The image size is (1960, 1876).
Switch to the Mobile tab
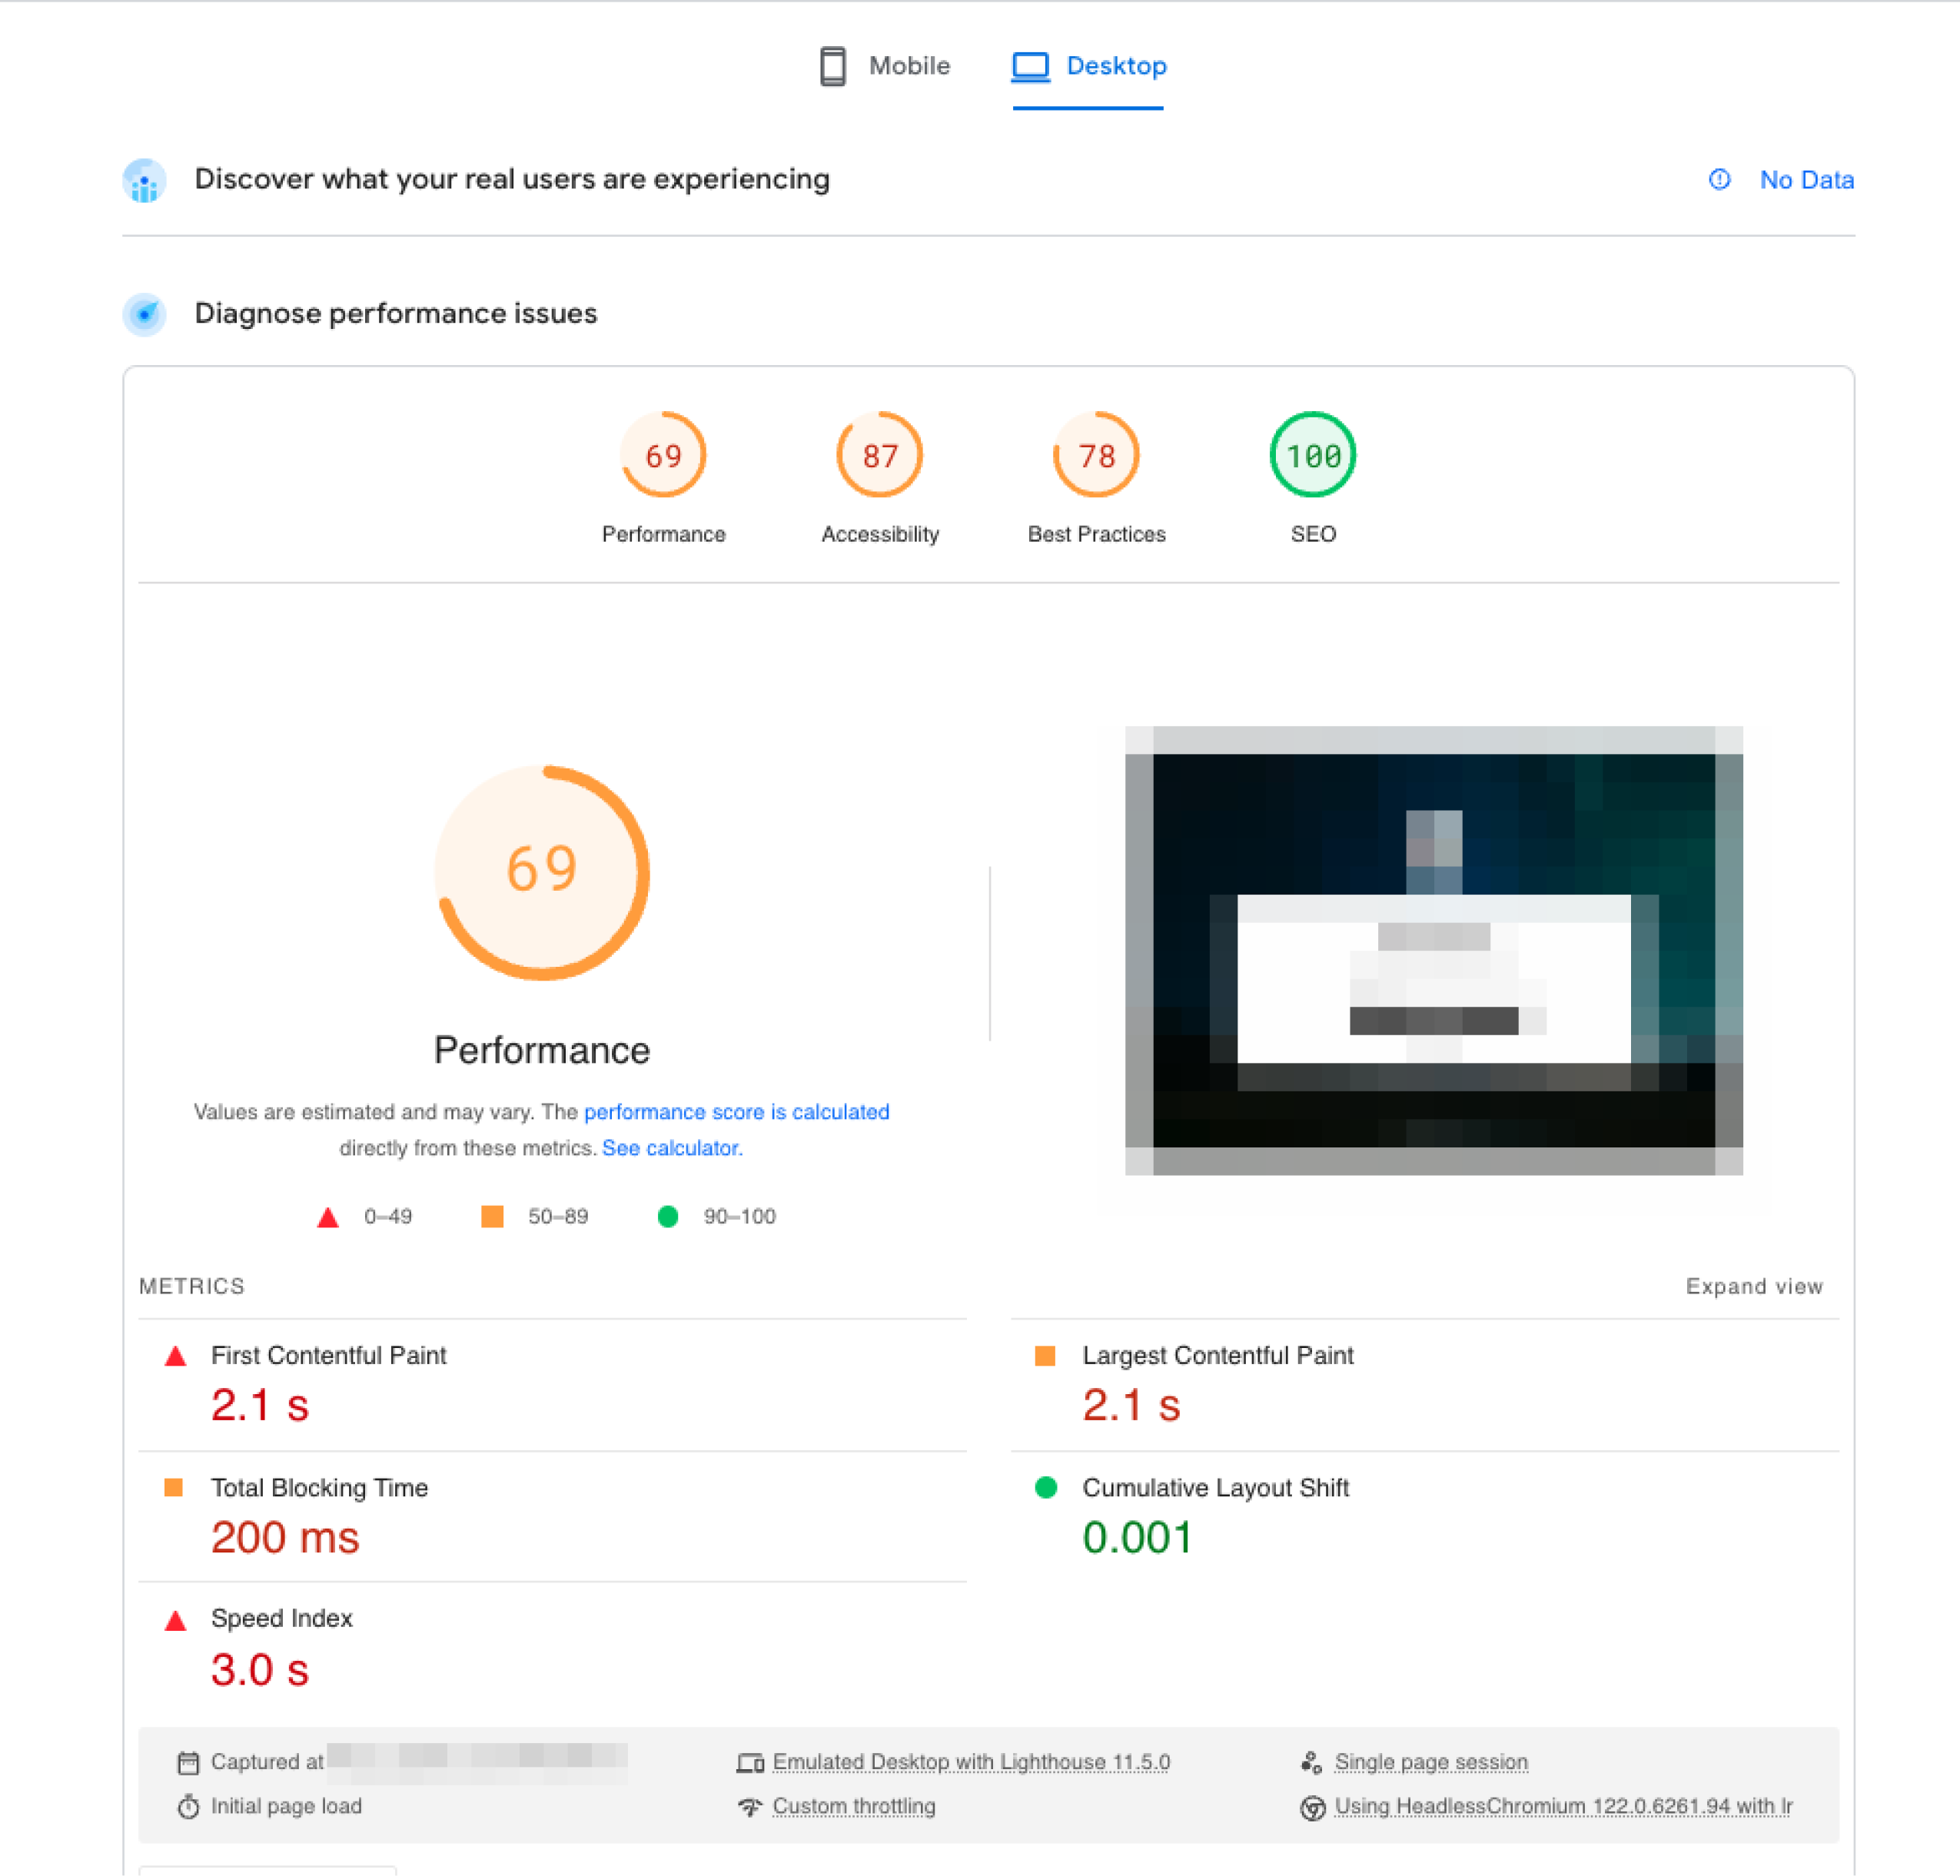coord(885,66)
